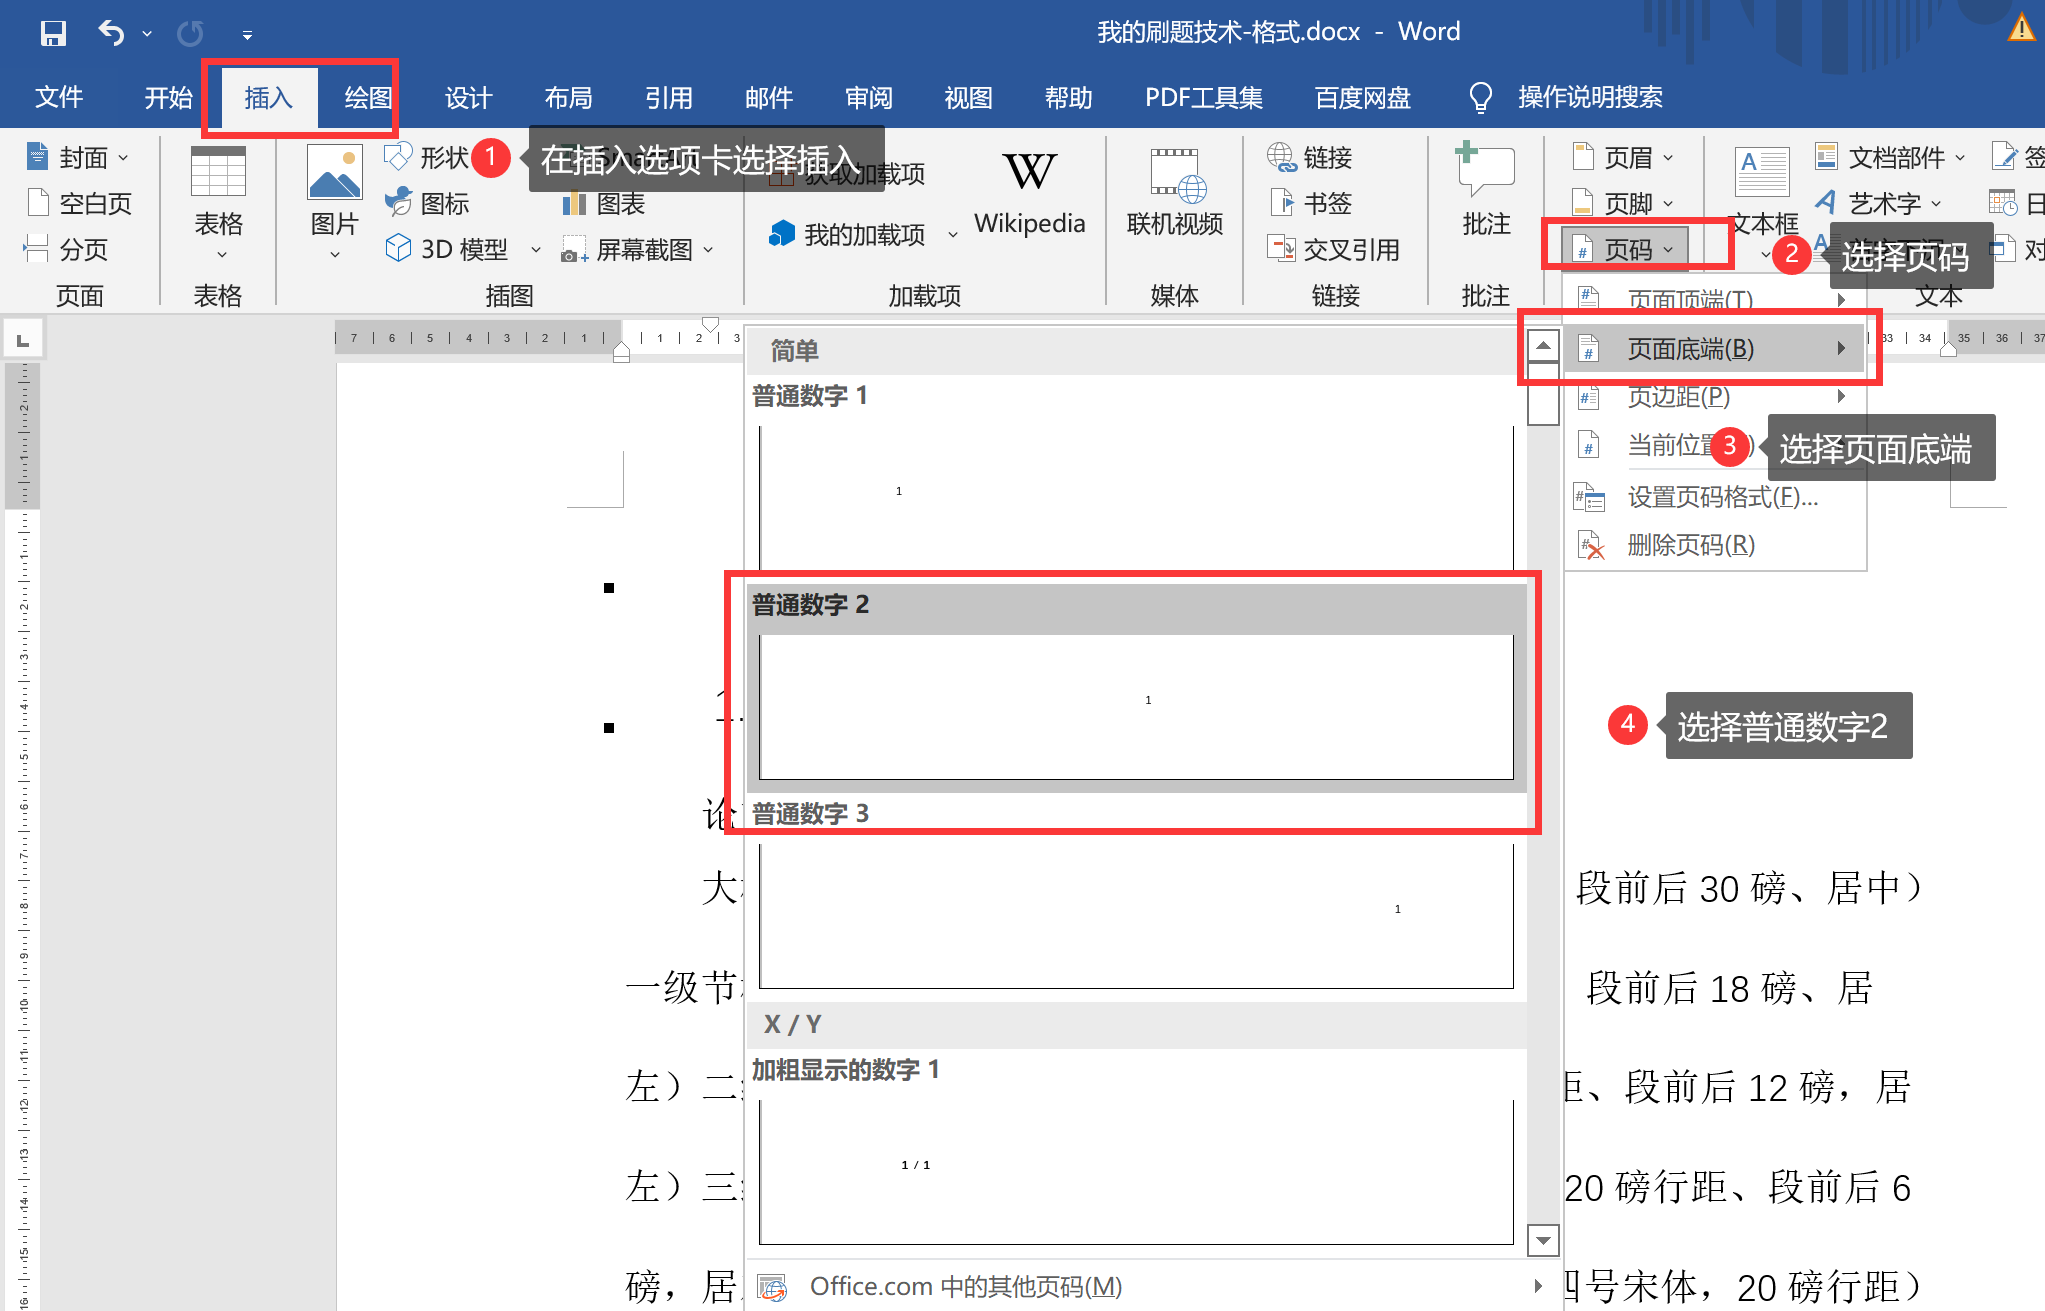
Task: Open the 页码 page number dropdown
Action: tap(1625, 250)
